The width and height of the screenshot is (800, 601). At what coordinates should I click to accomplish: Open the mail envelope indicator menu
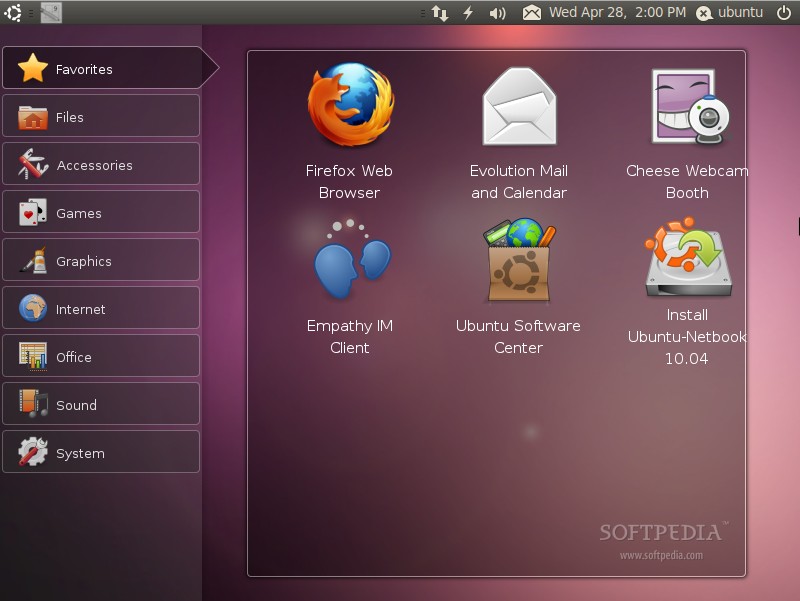point(532,12)
